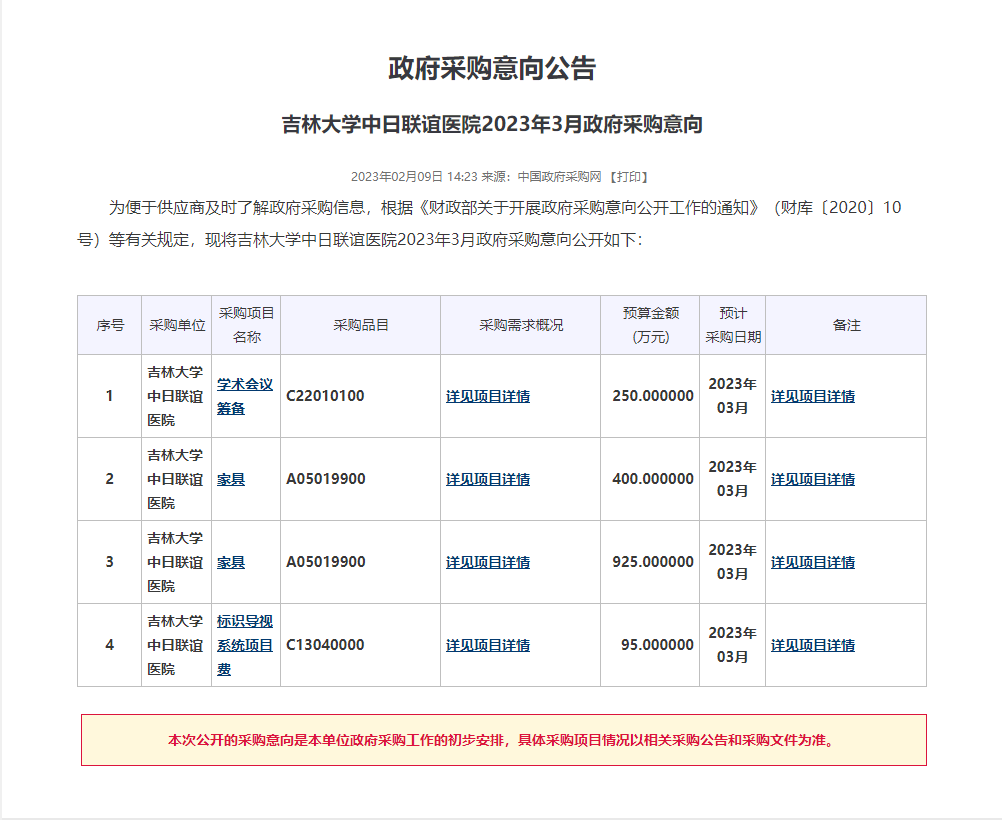Click the 925.000000 budget amount cell
1002x820 pixels.
652,562
